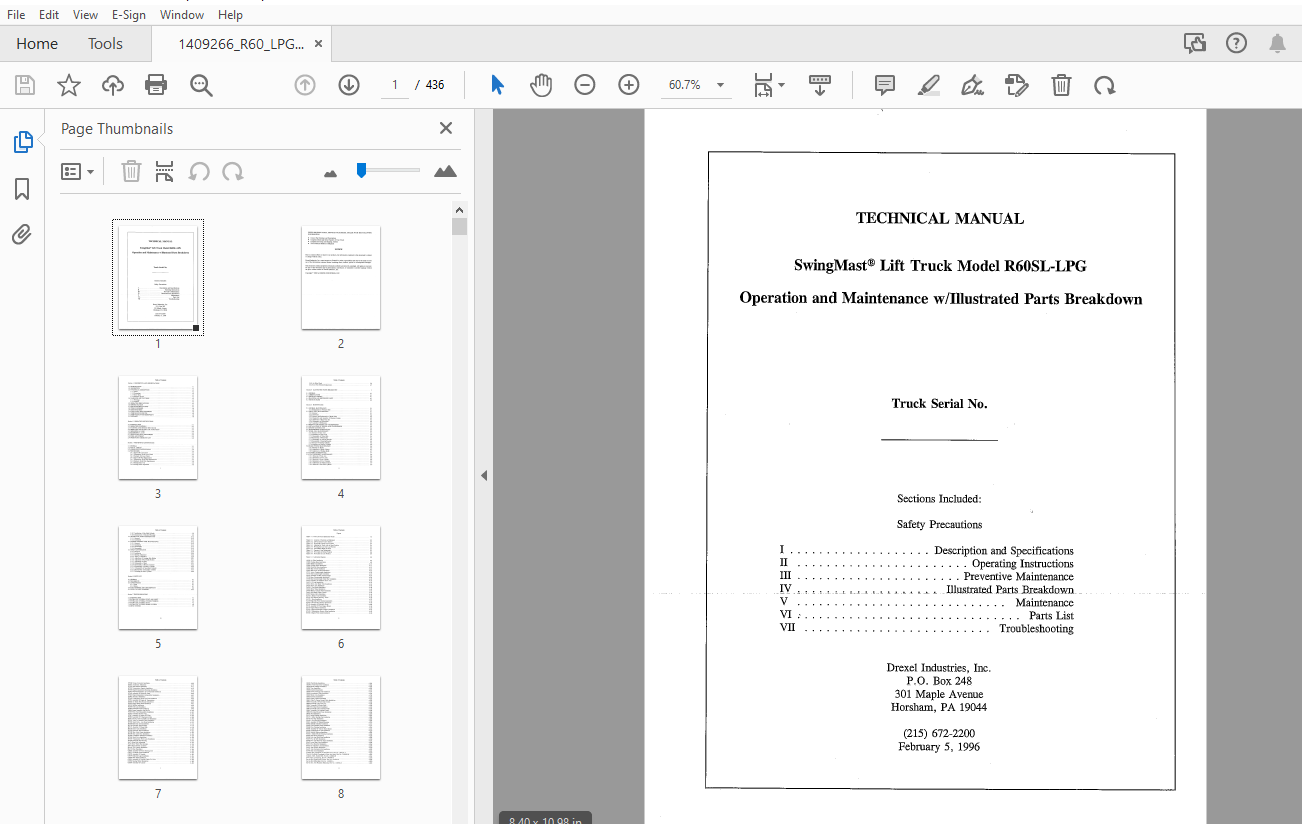Open the E-Sign menu

click(x=129, y=14)
